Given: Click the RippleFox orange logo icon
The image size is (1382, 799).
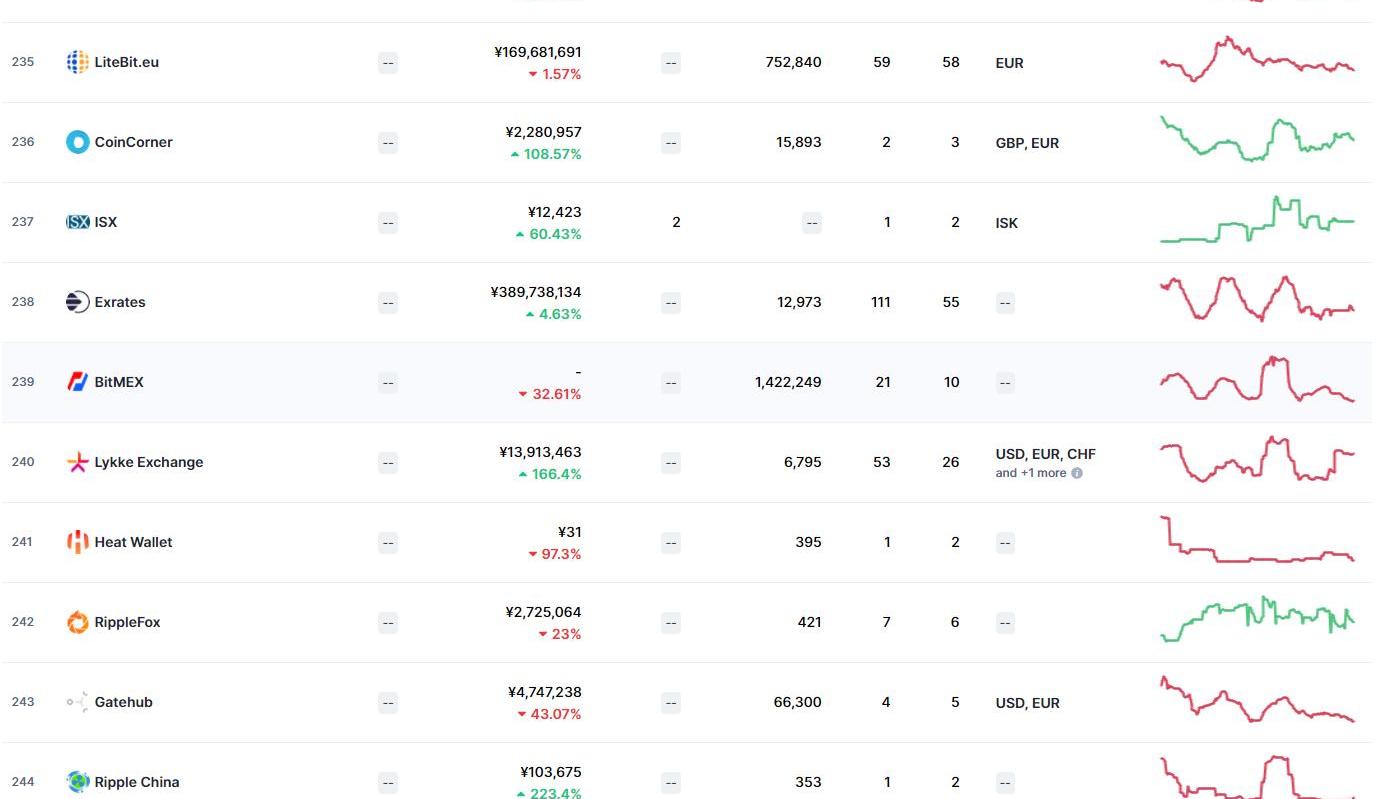Looking at the screenshot, I should pos(77,622).
